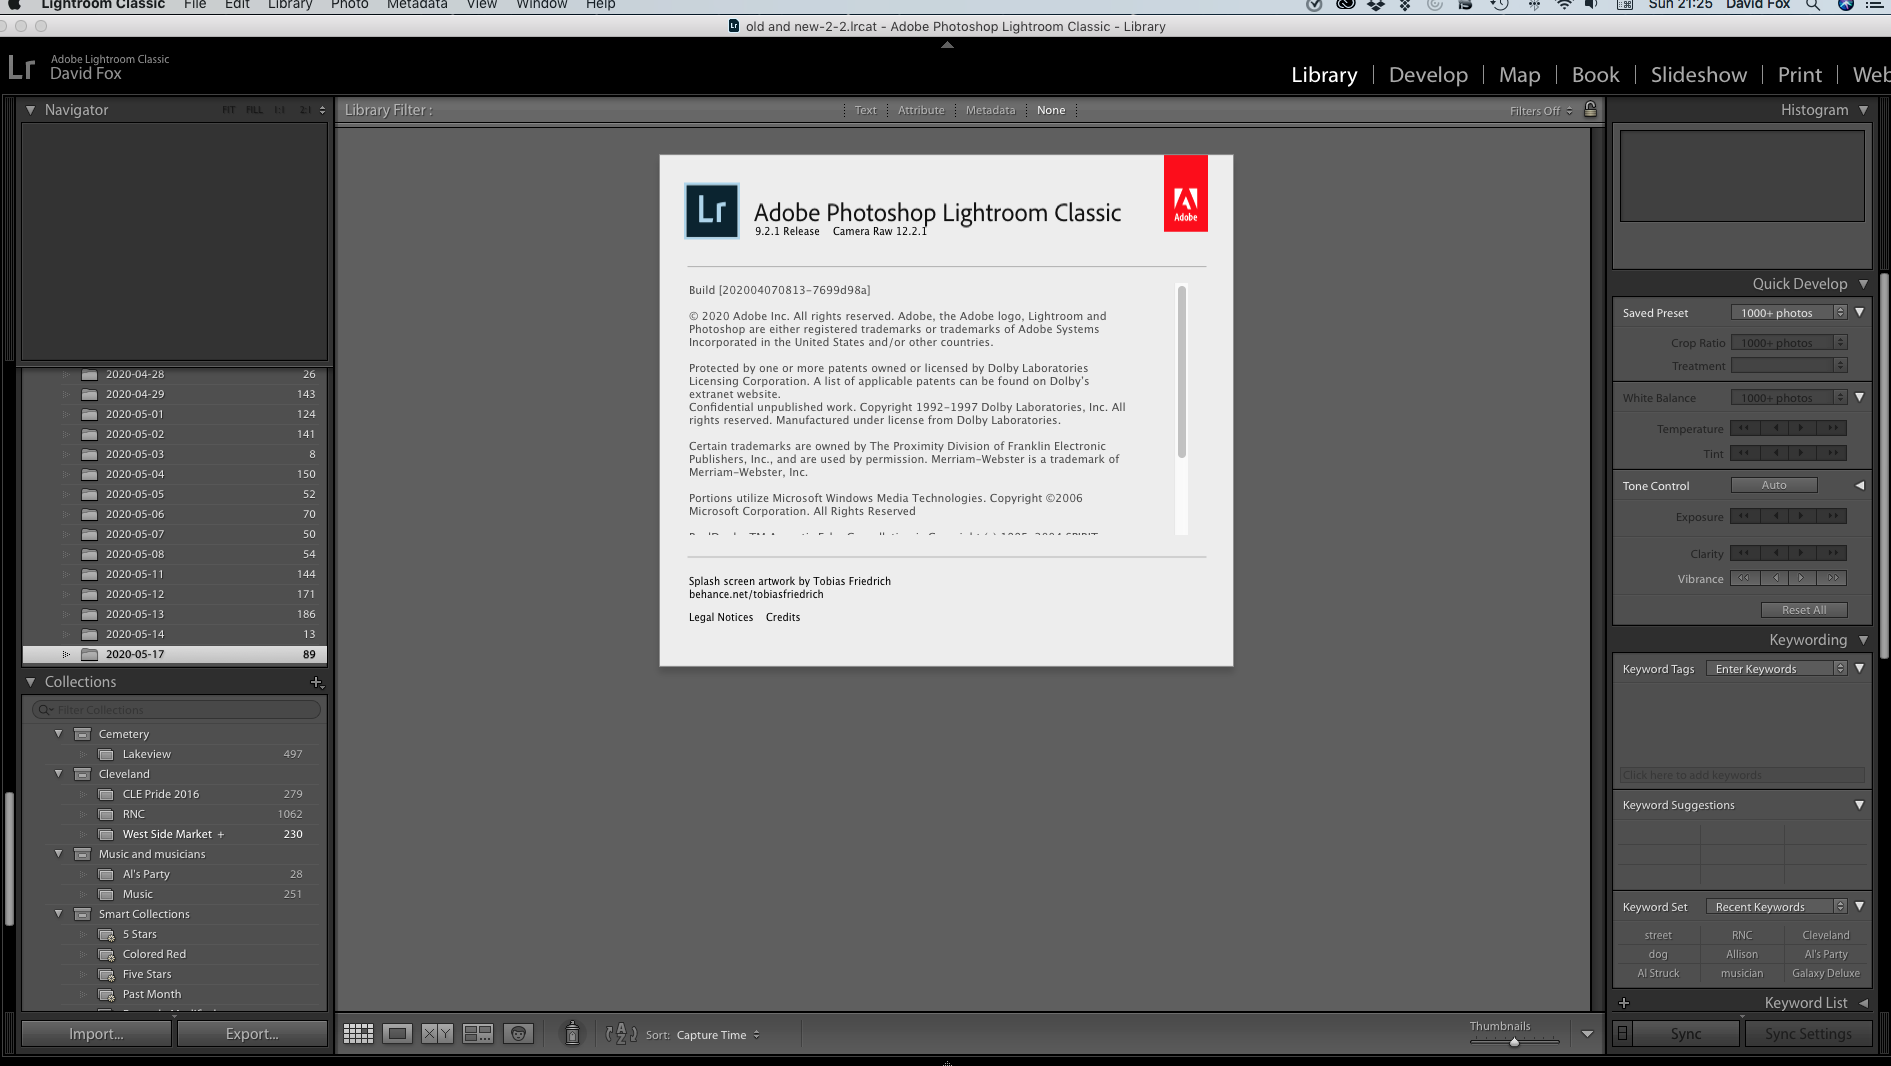Open Dropbox menu bar icon

coord(1376,5)
